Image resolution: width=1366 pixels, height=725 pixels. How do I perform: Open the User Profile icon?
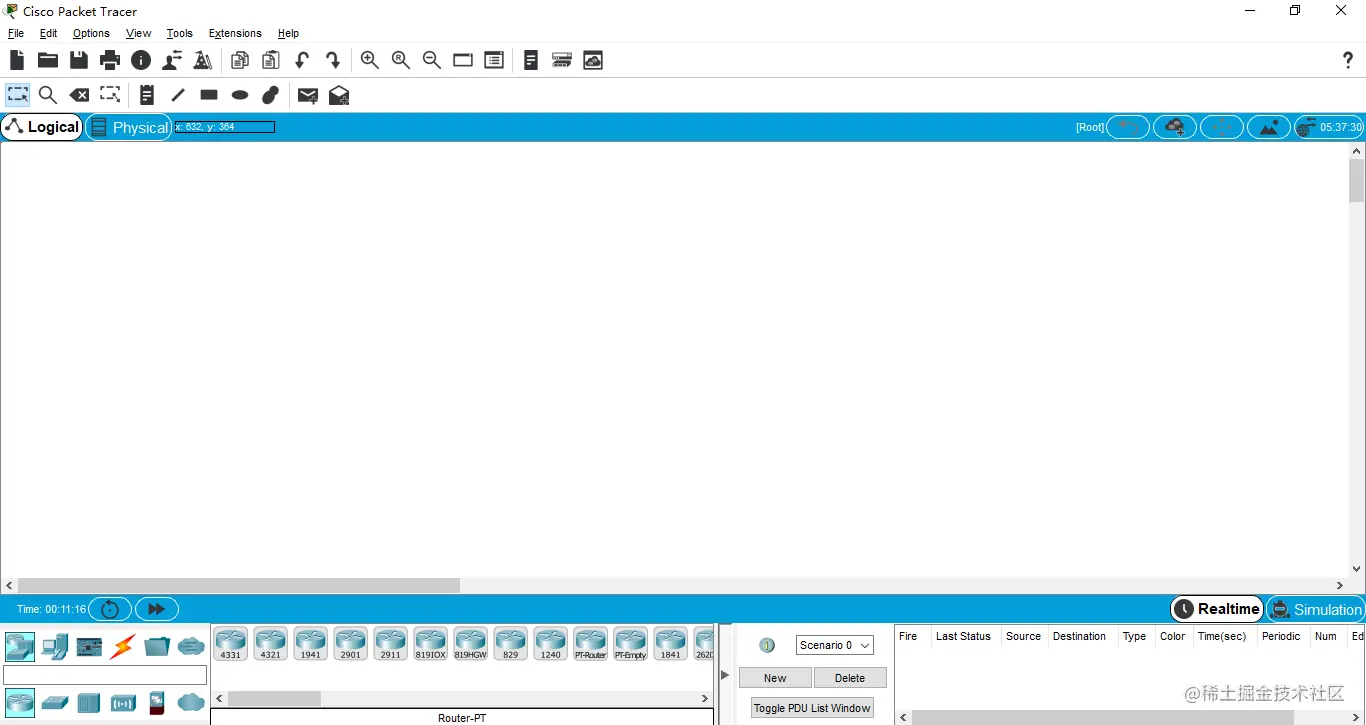[172, 60]
